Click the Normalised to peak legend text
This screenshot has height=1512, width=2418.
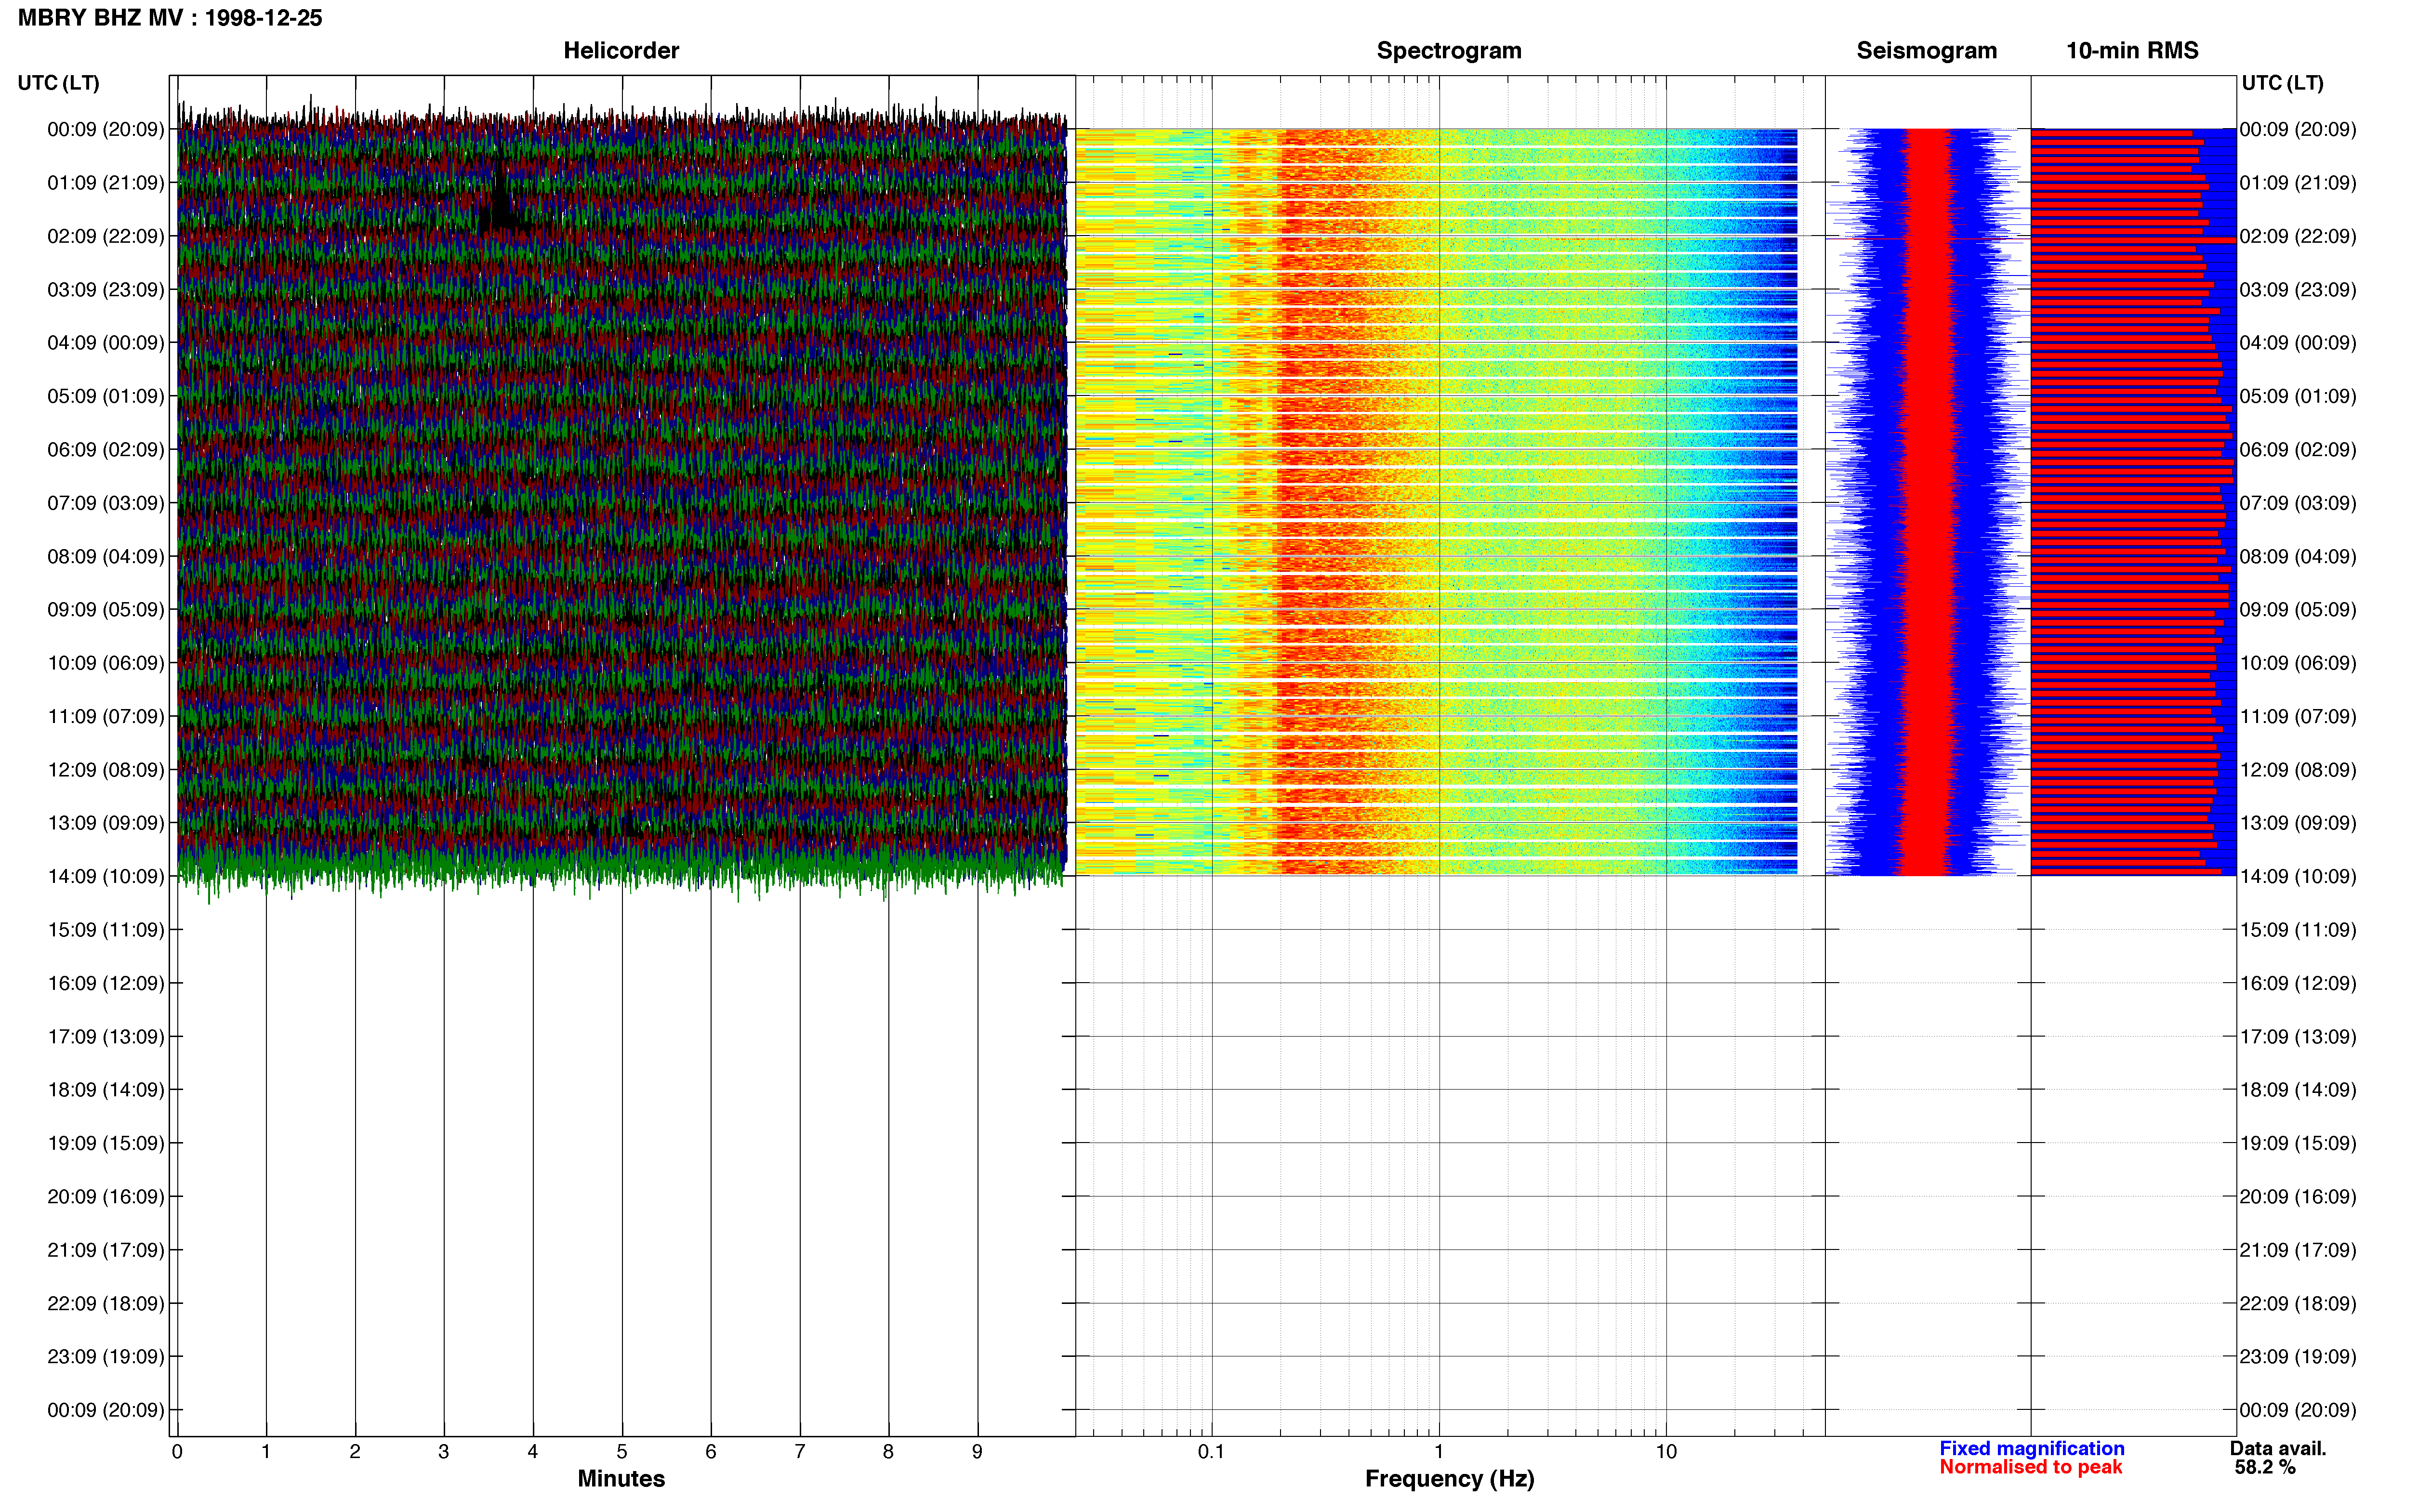coord(2030,1467)
